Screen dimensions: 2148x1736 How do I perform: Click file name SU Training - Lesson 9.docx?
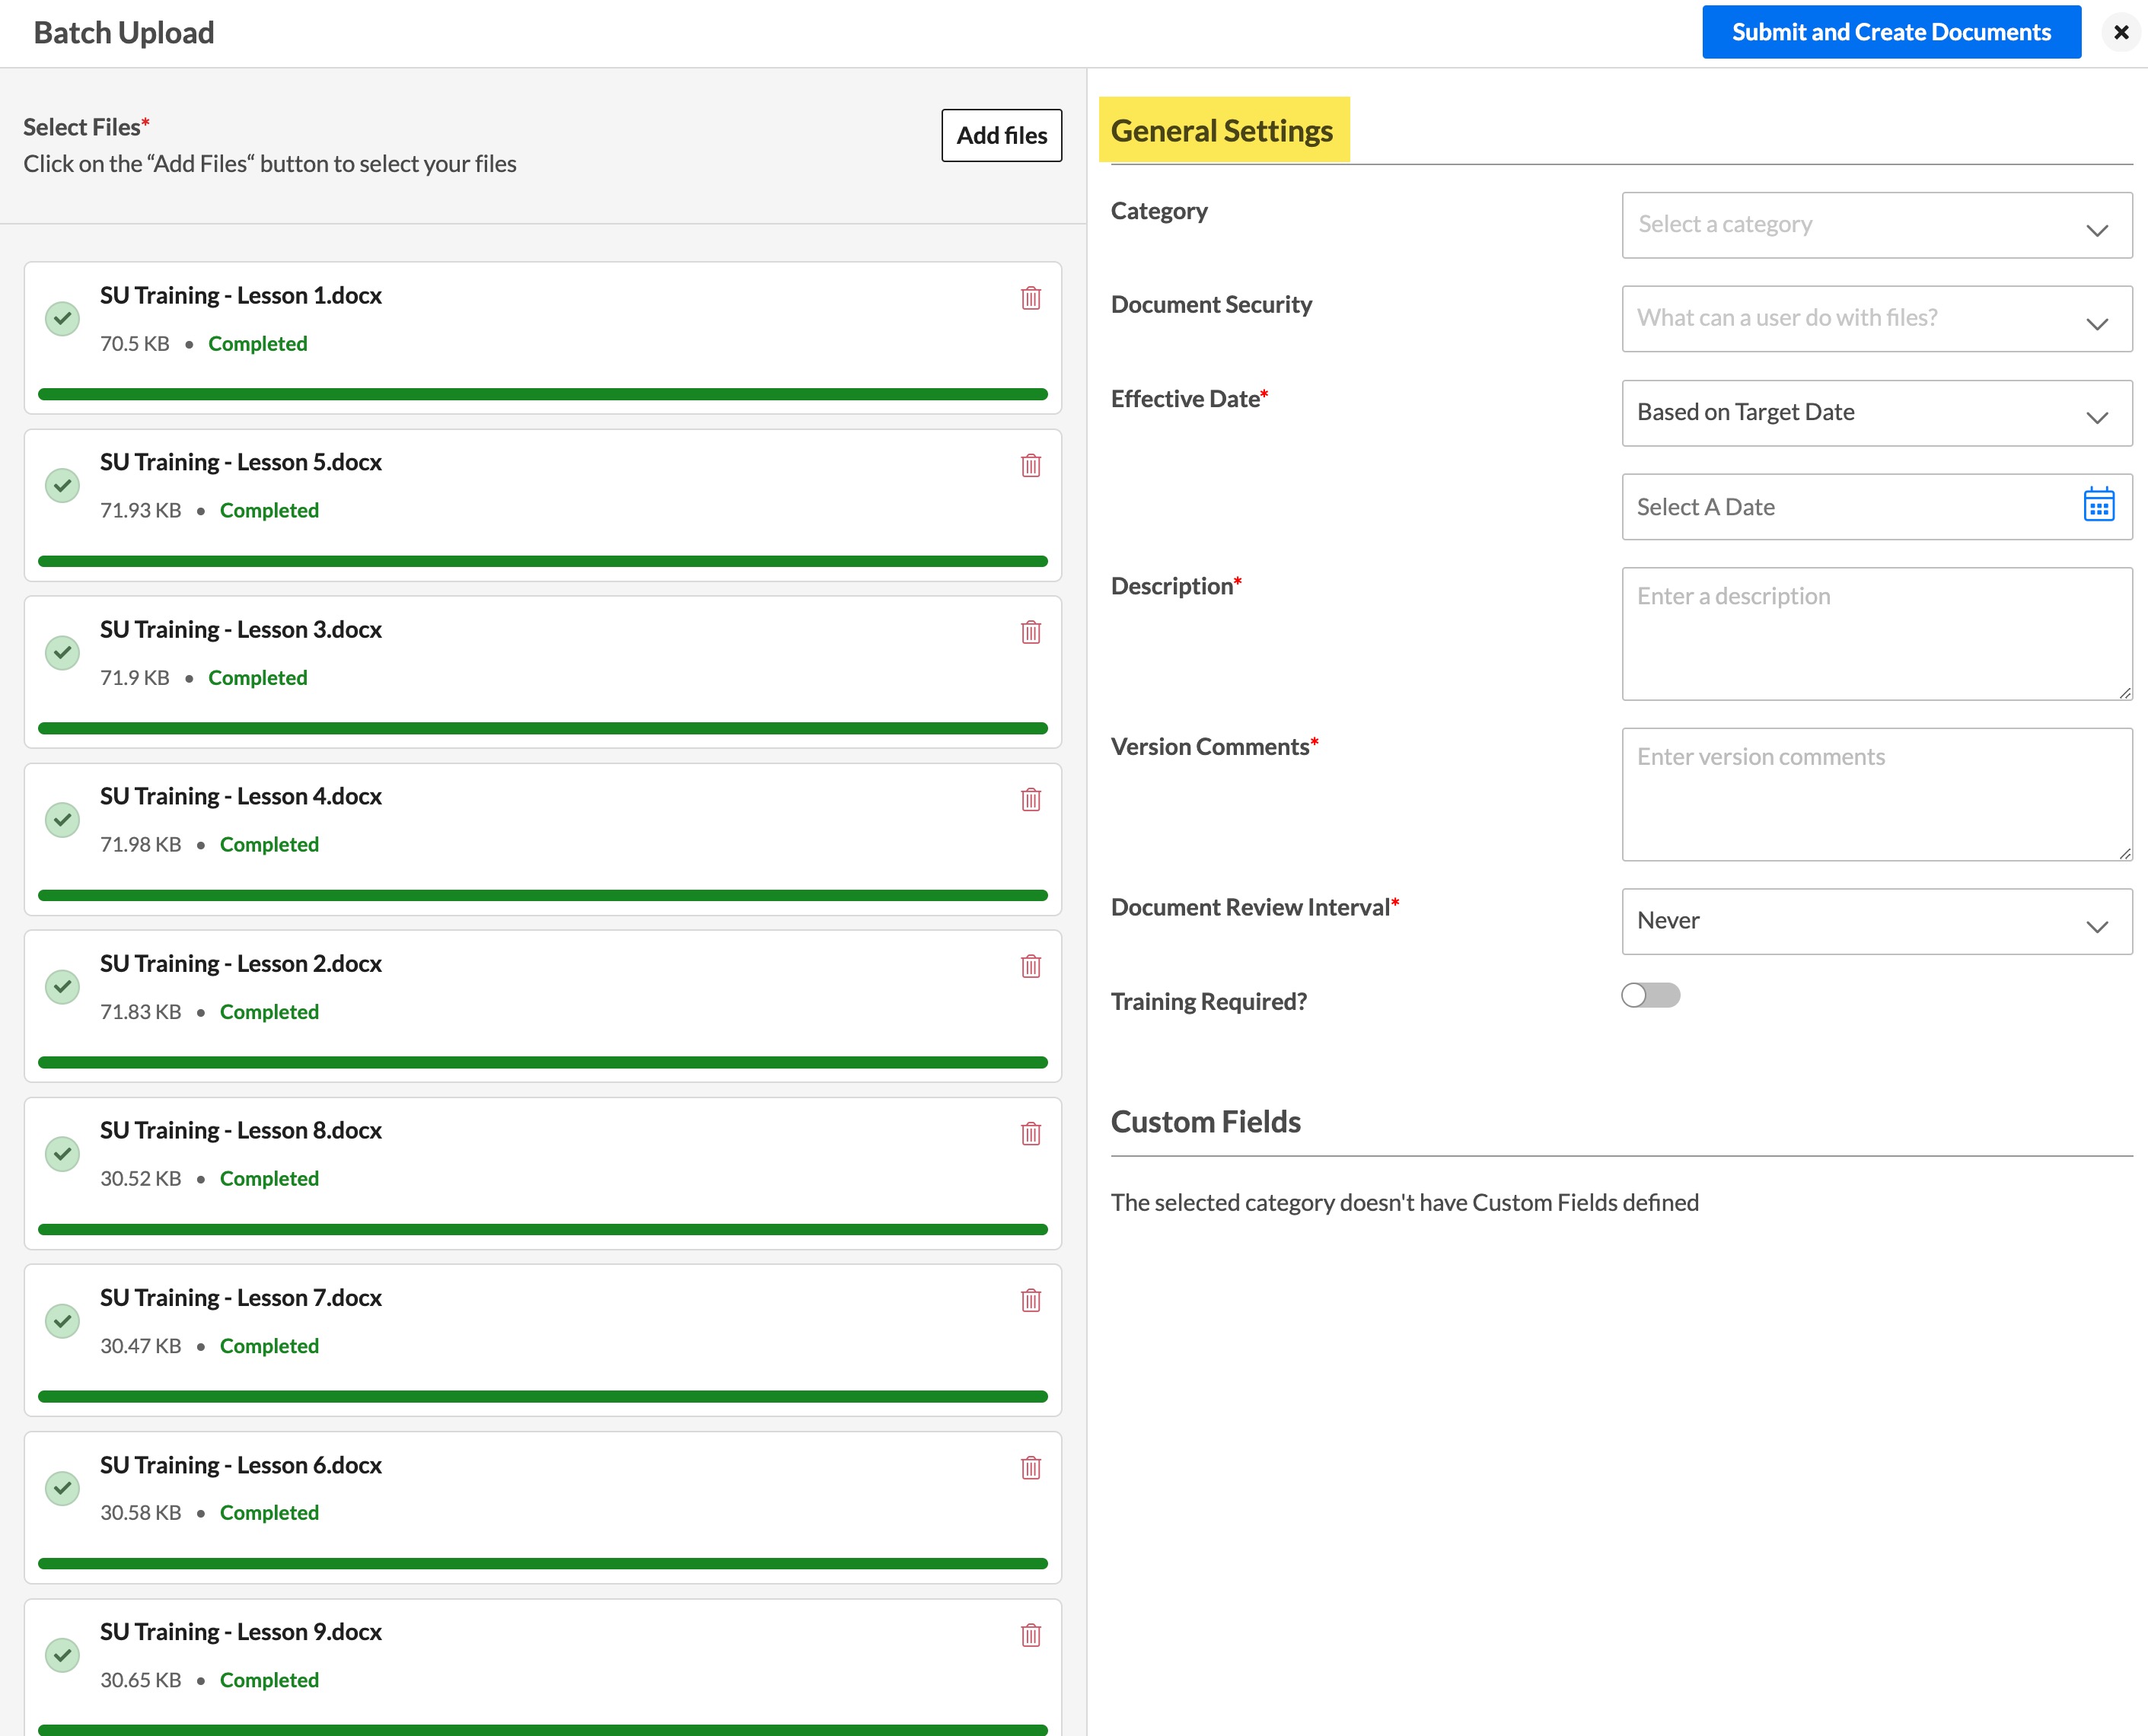point(241,1632)
